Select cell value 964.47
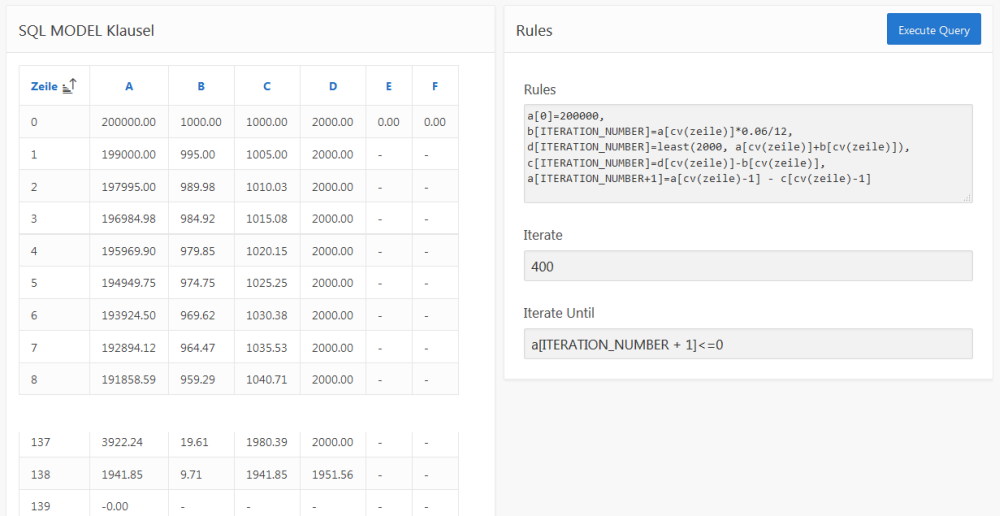 pos(198,348)
